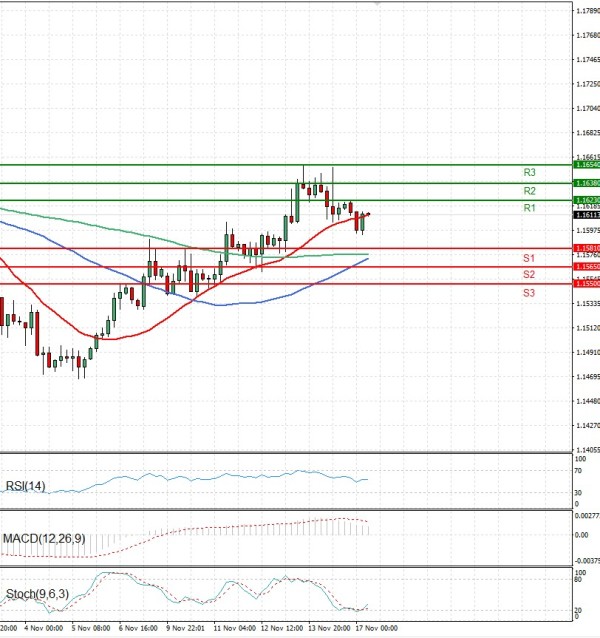Click the R3 resistance level label

click(x=530, y=172)
